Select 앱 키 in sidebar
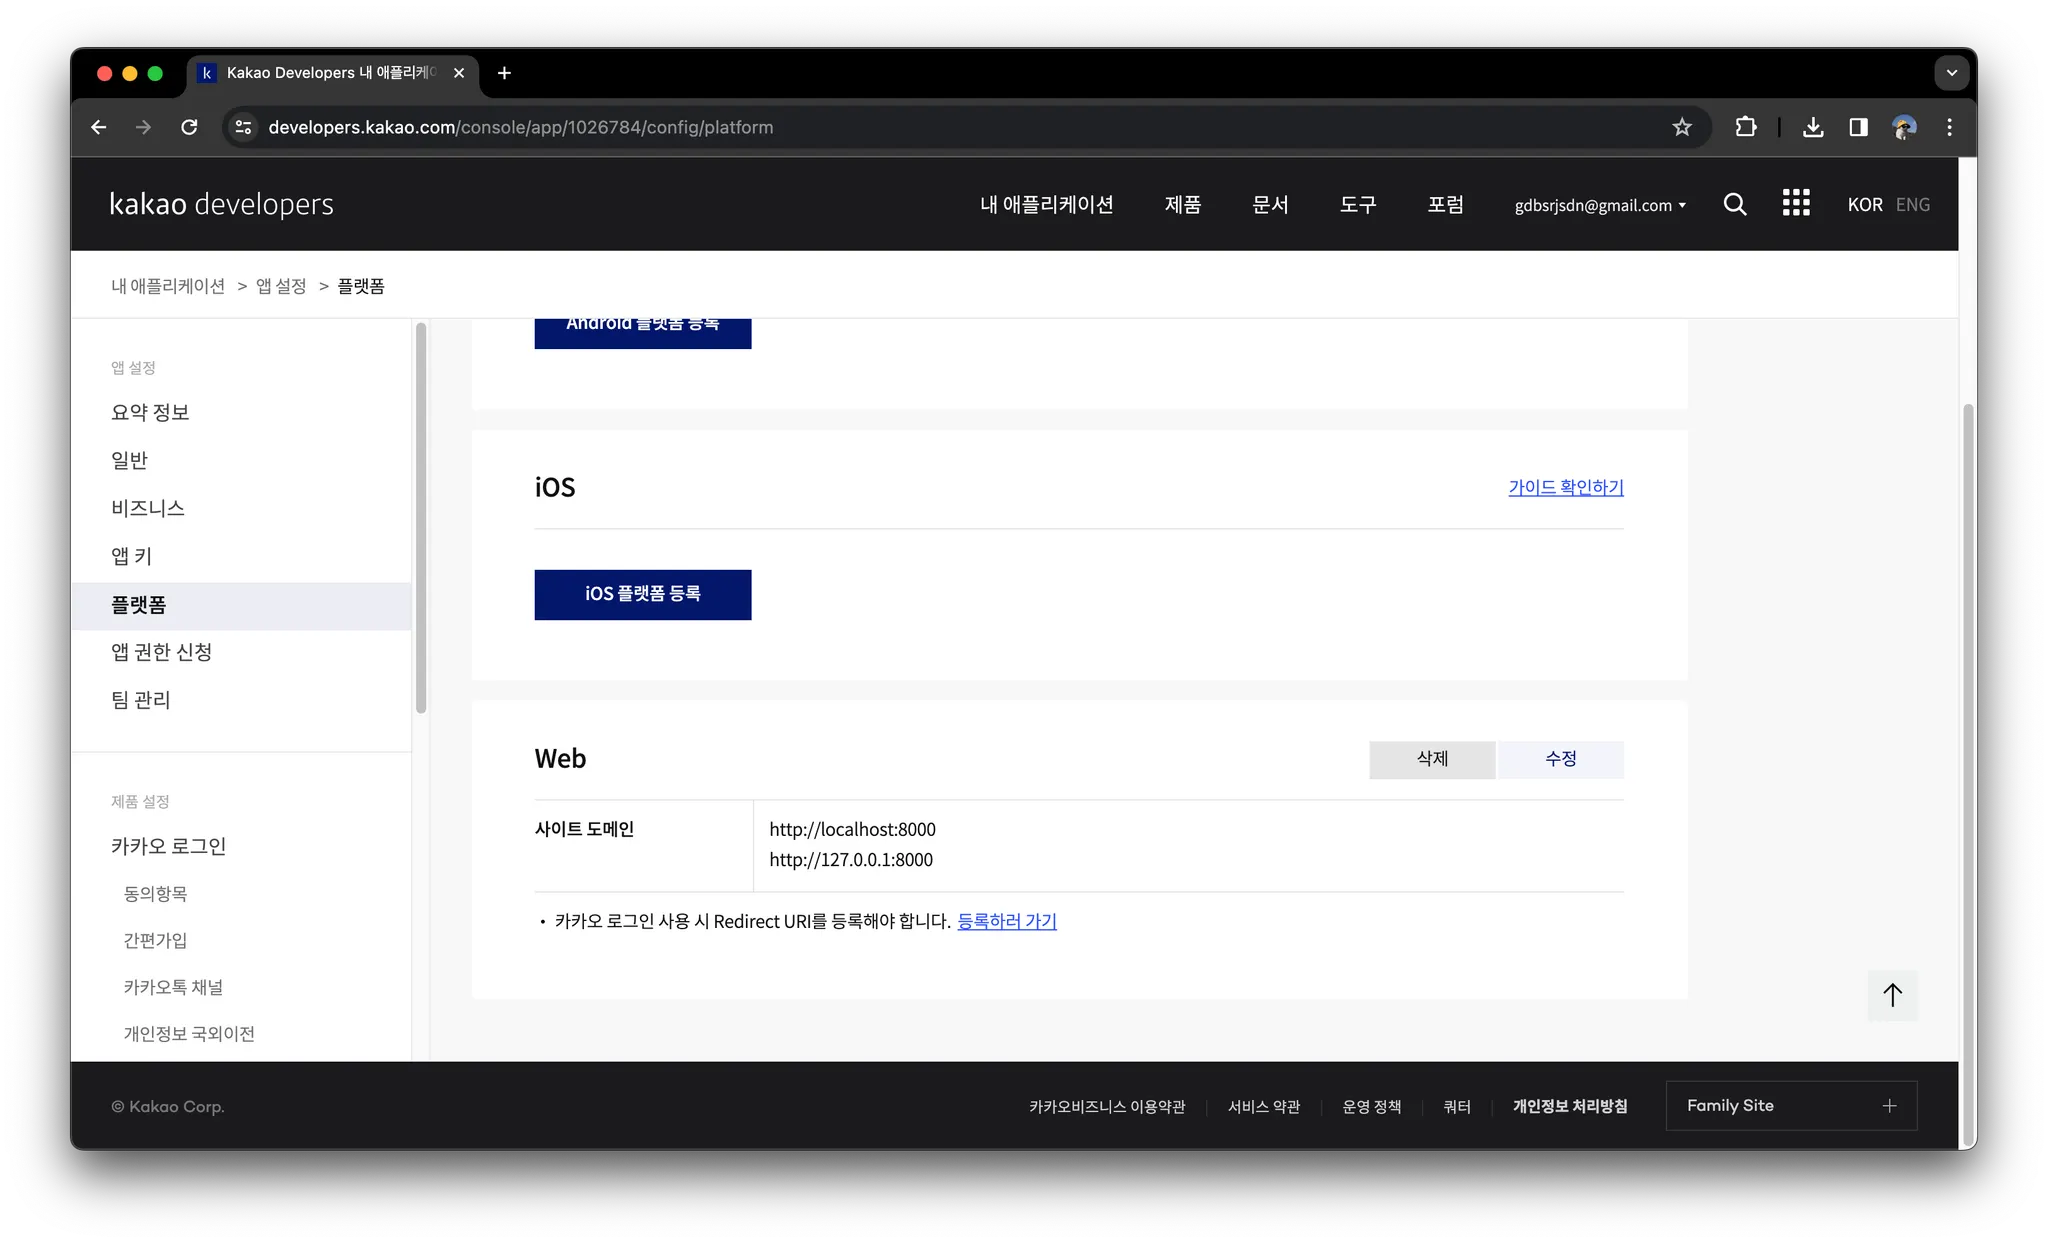 [x=131, y=556]
